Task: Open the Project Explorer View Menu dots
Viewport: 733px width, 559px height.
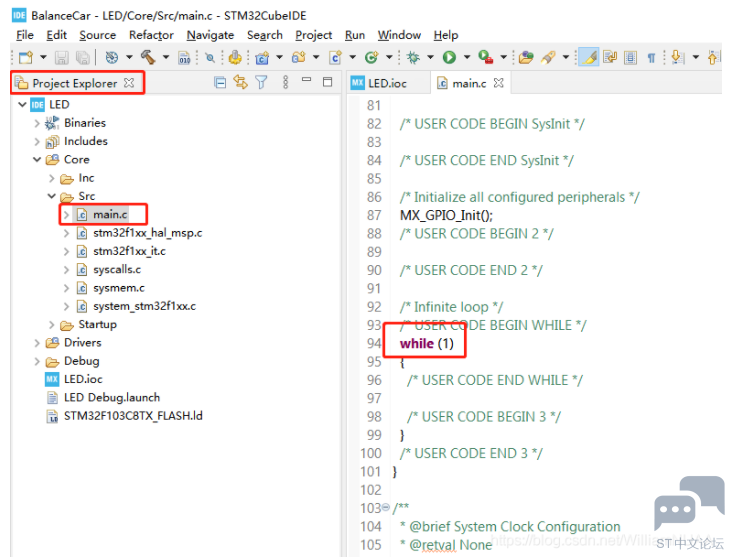Action: [285, 83]
